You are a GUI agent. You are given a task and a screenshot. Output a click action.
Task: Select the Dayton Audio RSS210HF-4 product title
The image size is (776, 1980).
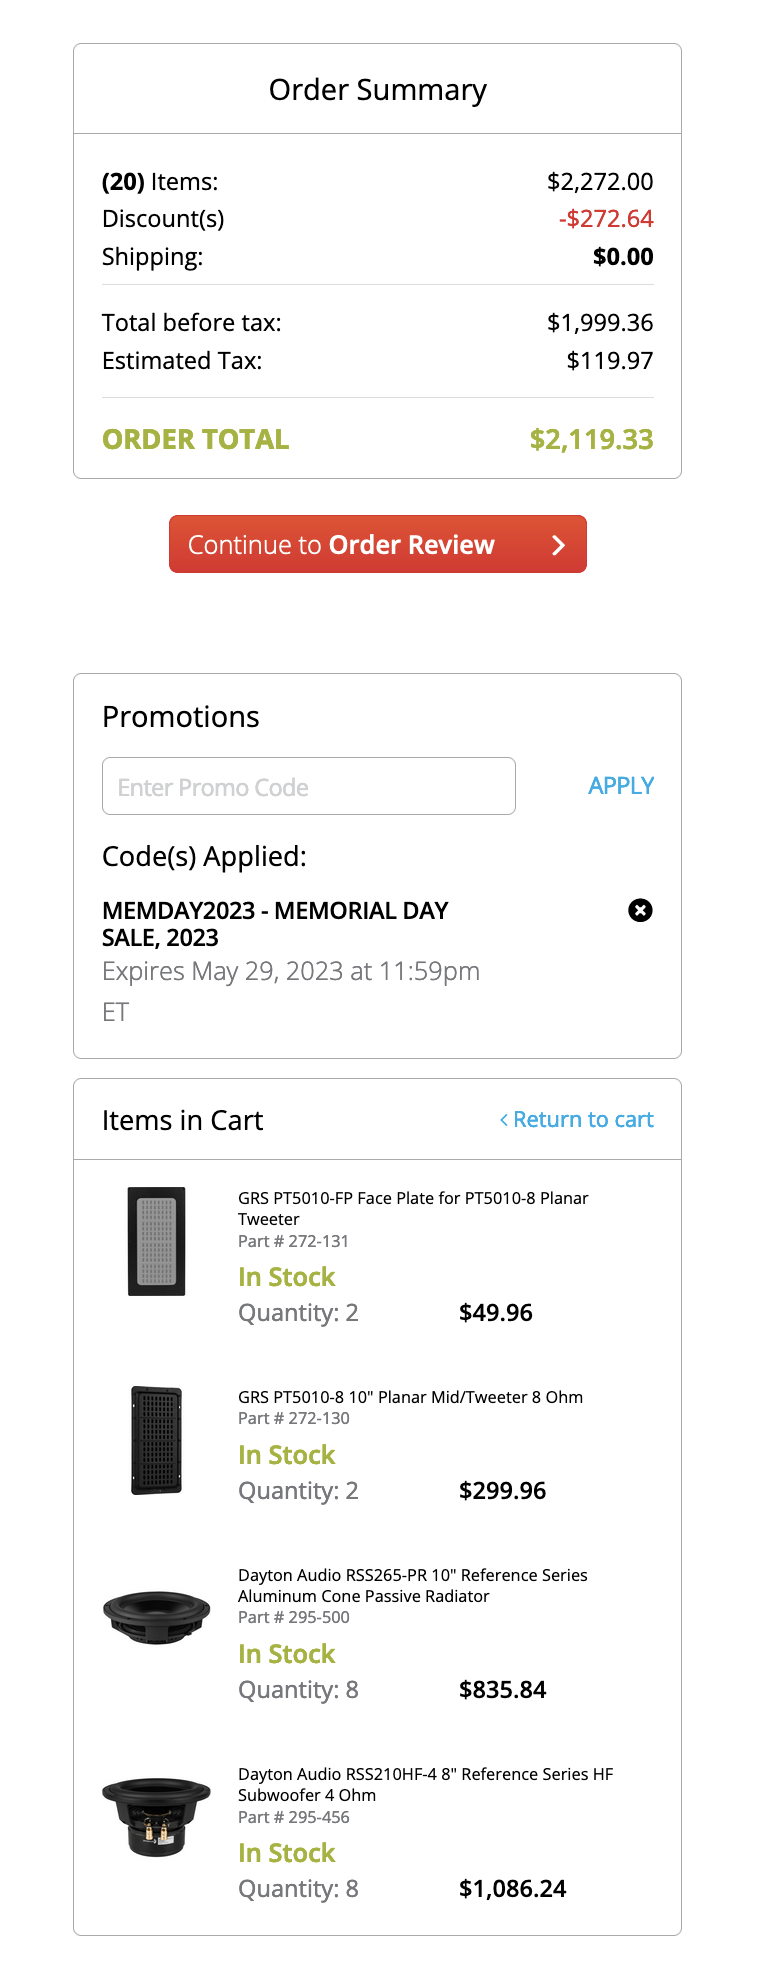(425, 1784)
